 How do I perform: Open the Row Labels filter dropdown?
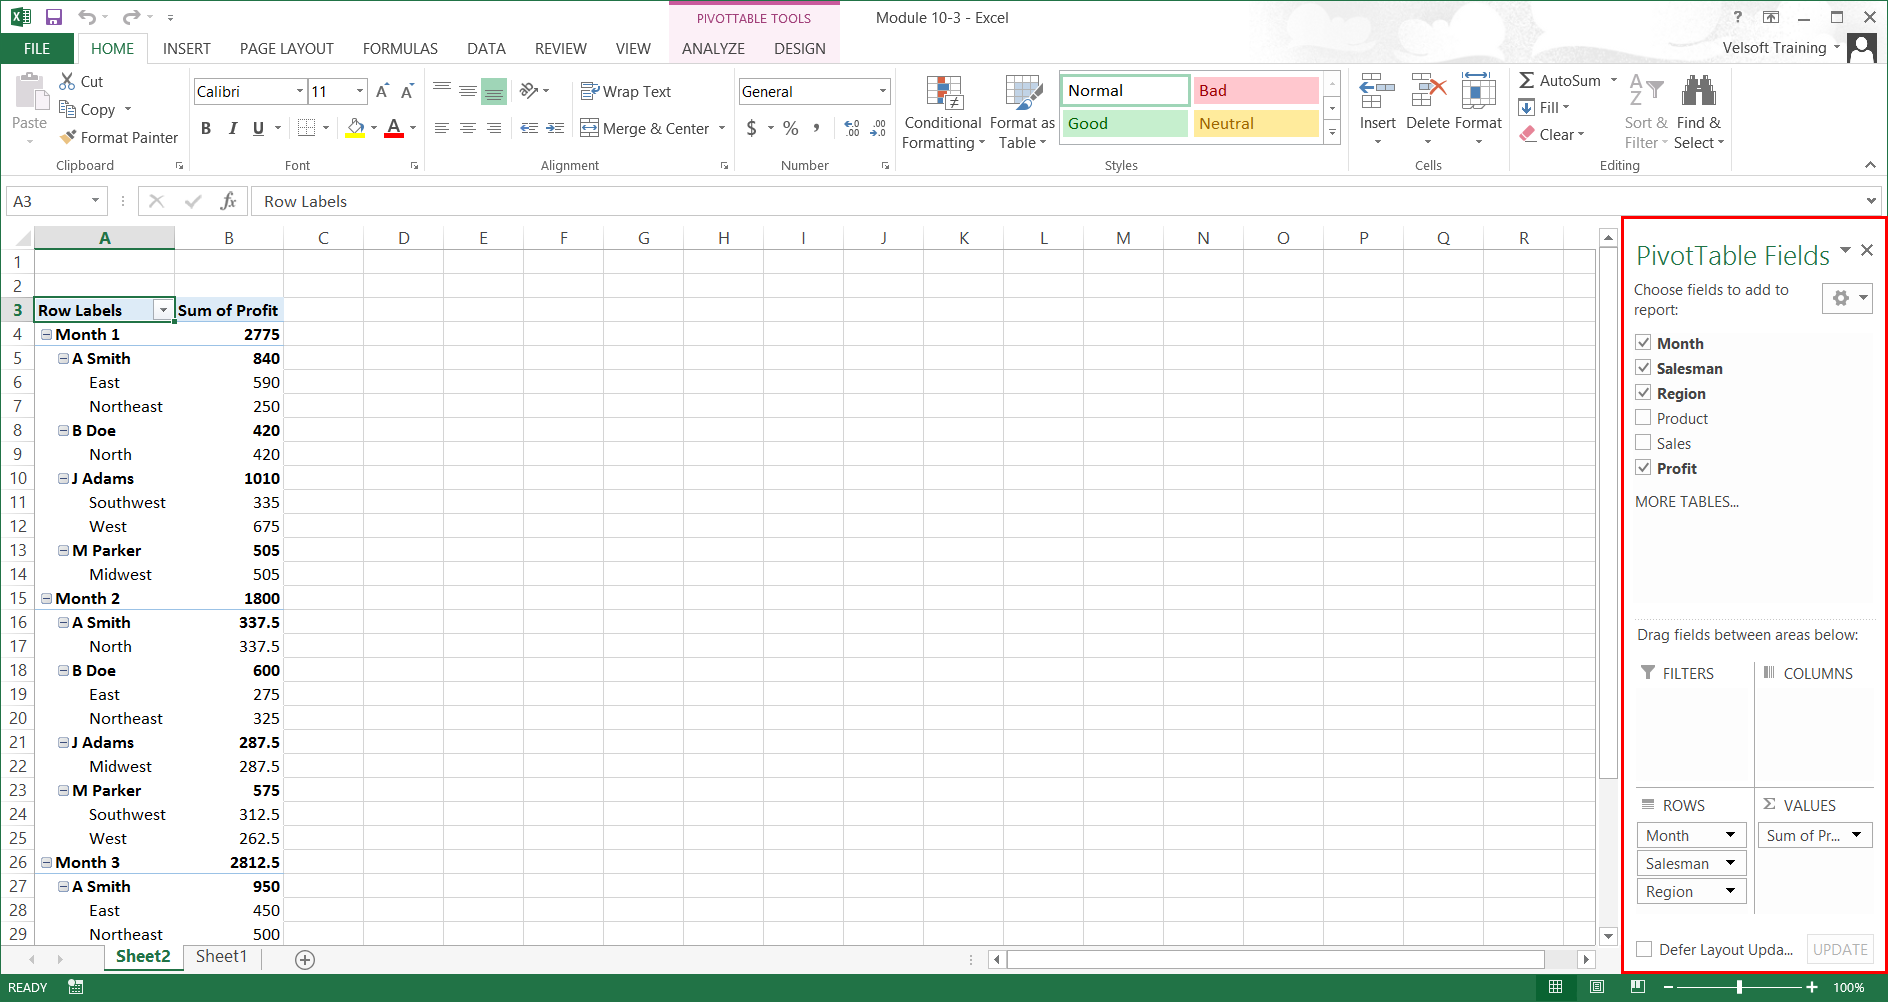[163, 309]
